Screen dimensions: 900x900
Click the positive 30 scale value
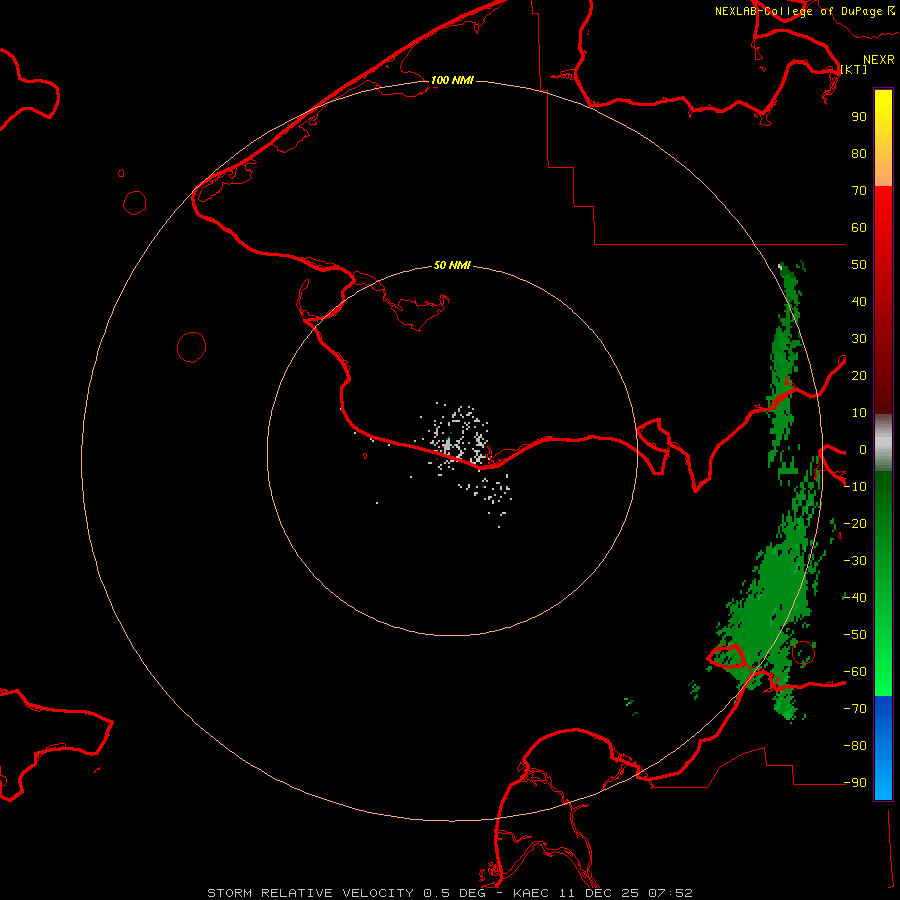tap(859, 339)
